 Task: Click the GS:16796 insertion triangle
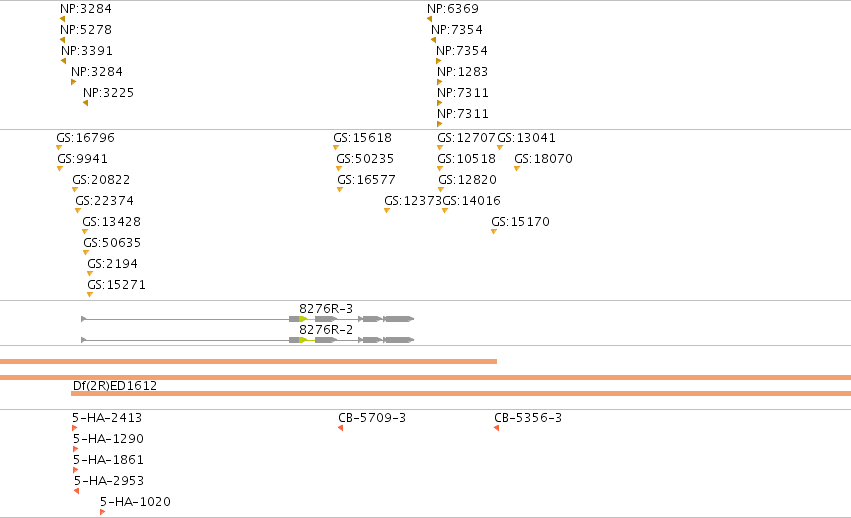(x=59, y=148)
